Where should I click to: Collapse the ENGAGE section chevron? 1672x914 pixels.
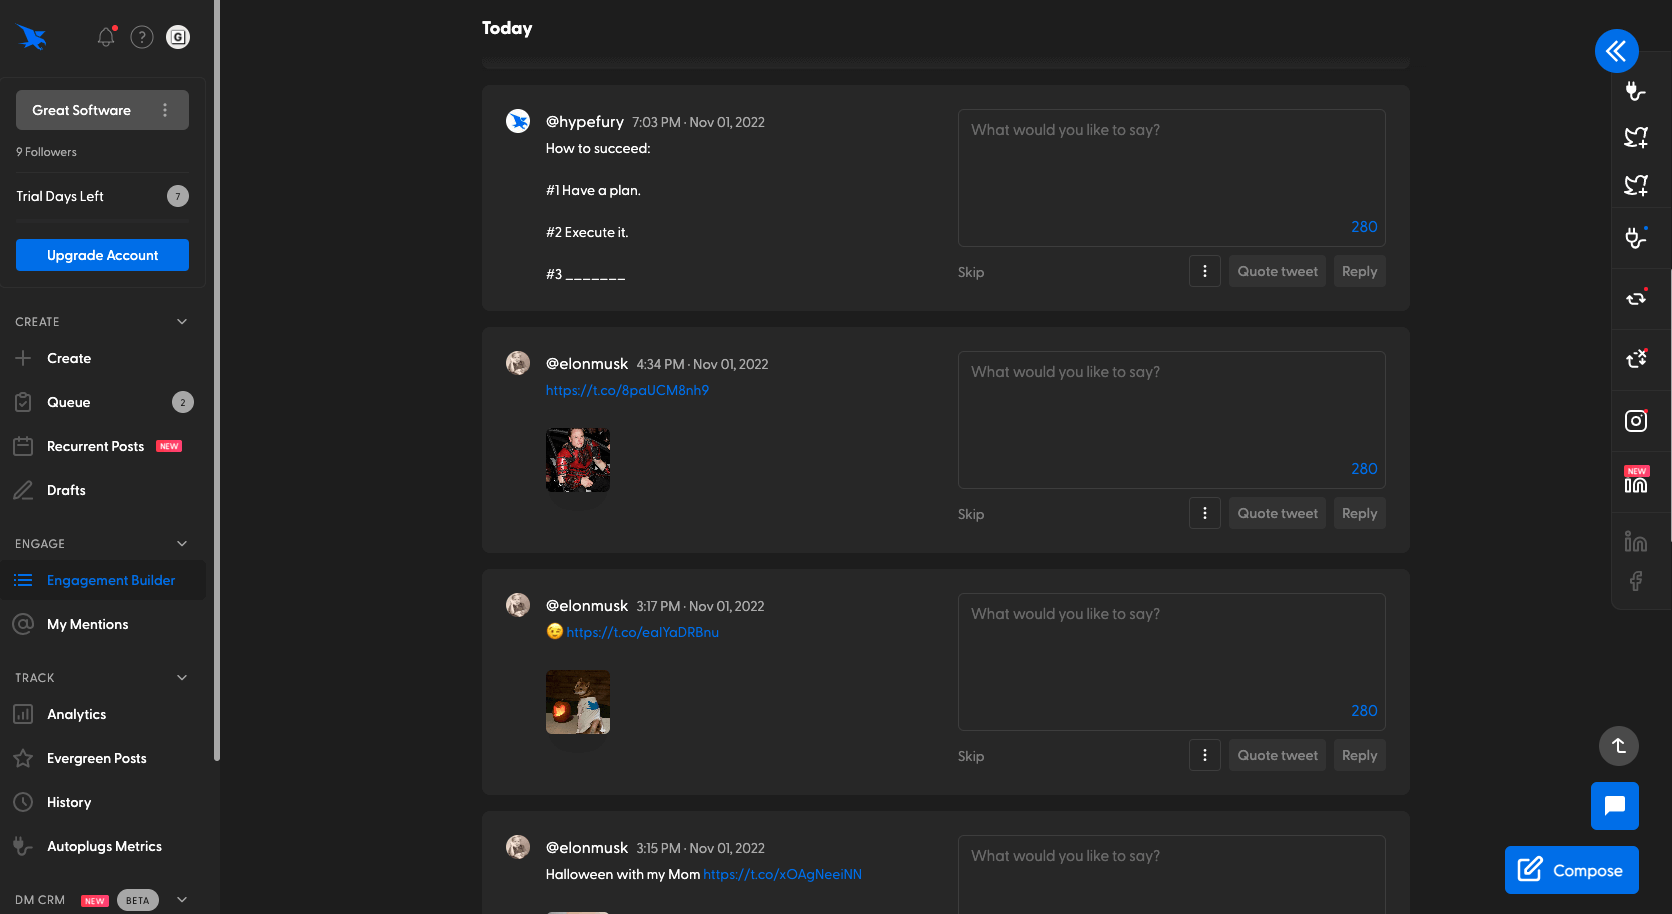[x=181, y=543]
